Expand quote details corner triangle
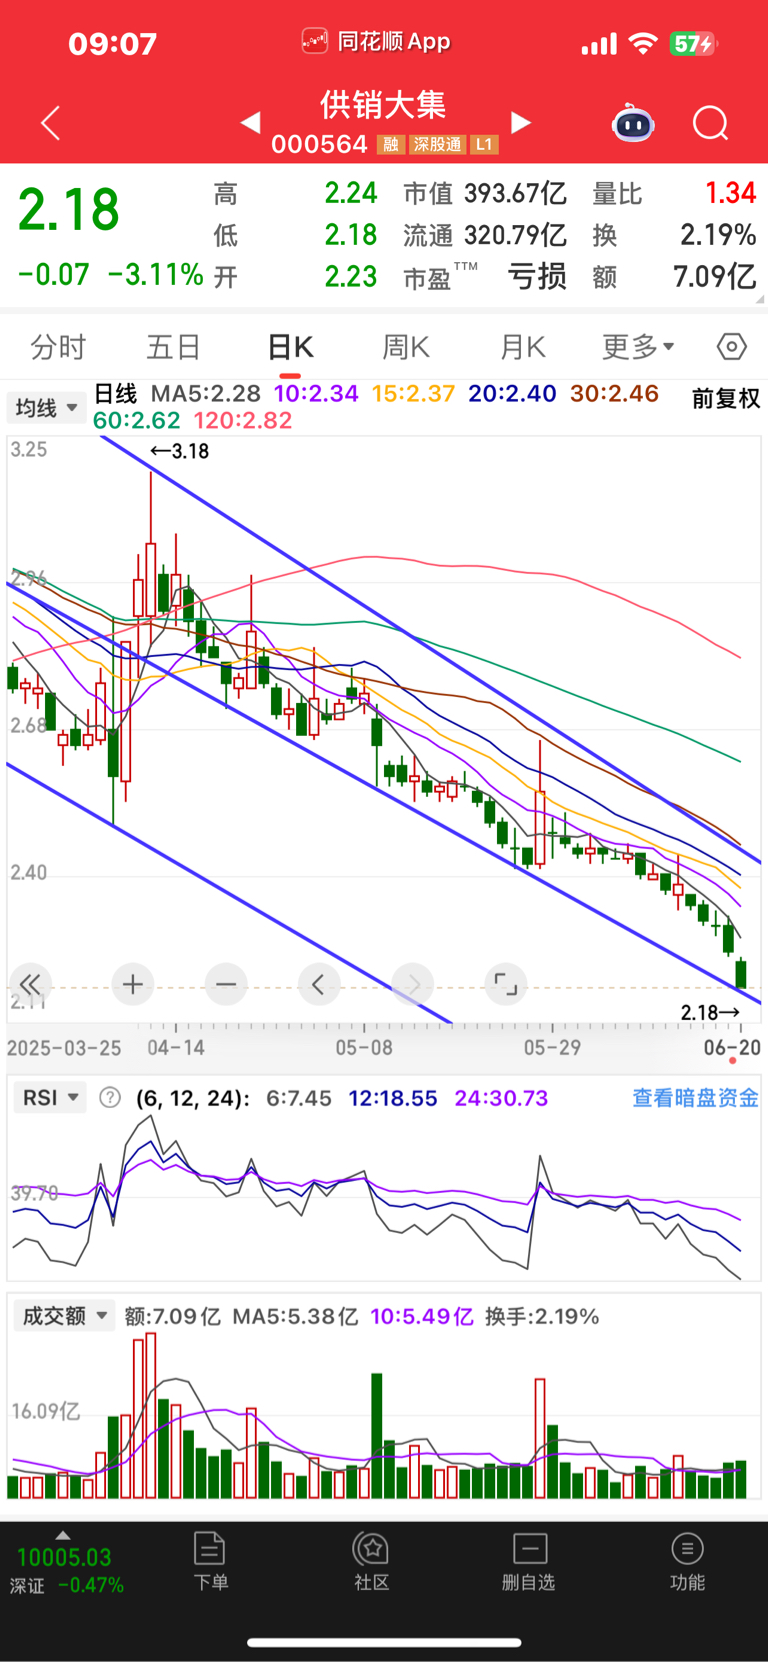The width and height of the screenshot is (768, 1662). (x=760, y=299)
